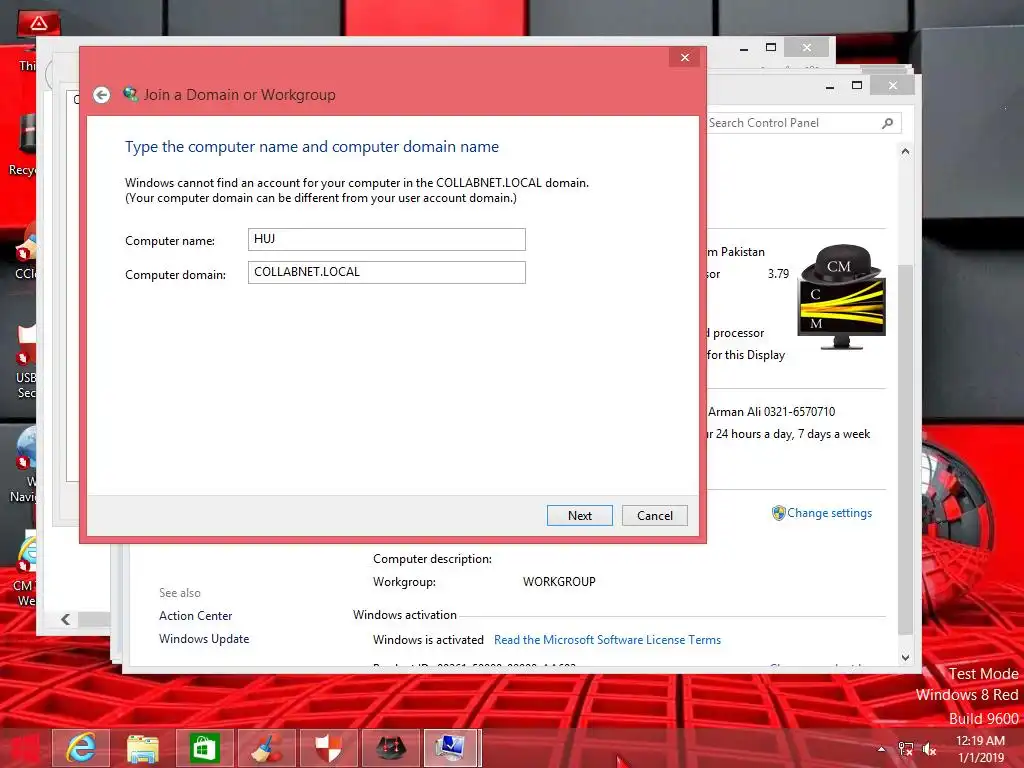Select the USB Security desktop shortcut
This screenshot has height=768, width=1024.
26,360
